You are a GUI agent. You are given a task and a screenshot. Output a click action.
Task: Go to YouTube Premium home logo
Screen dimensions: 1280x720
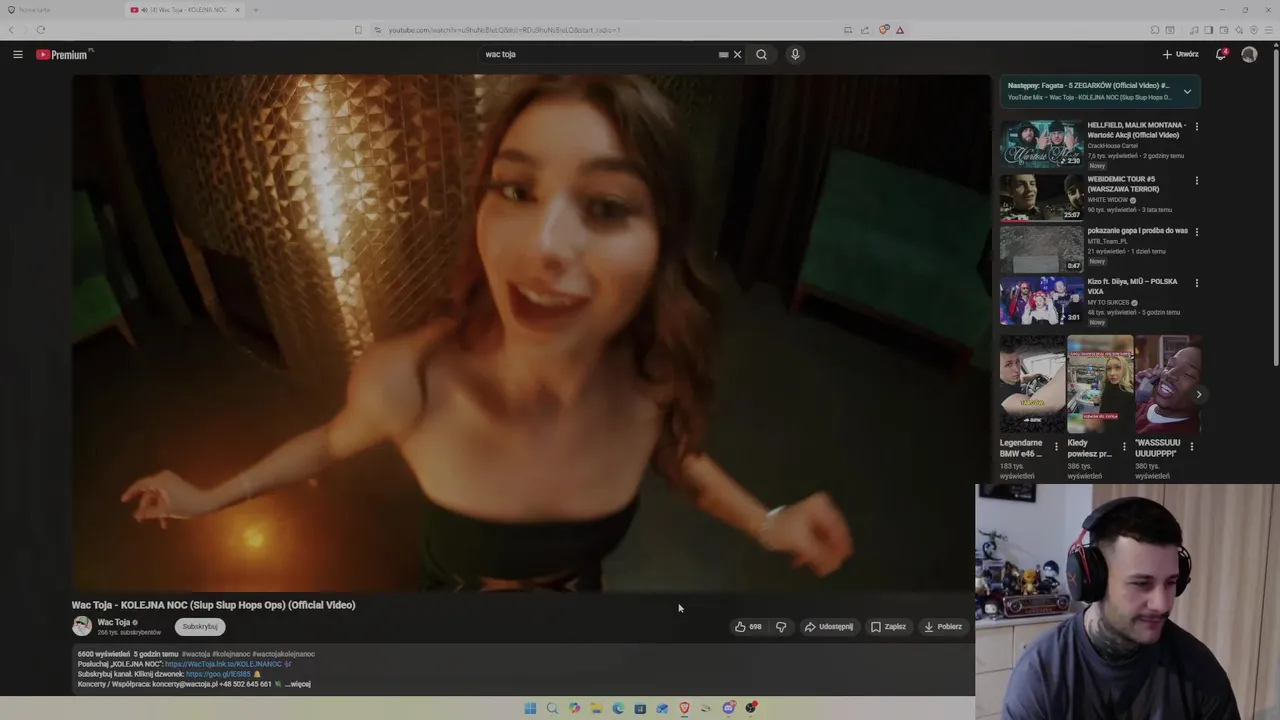(64, 54)
